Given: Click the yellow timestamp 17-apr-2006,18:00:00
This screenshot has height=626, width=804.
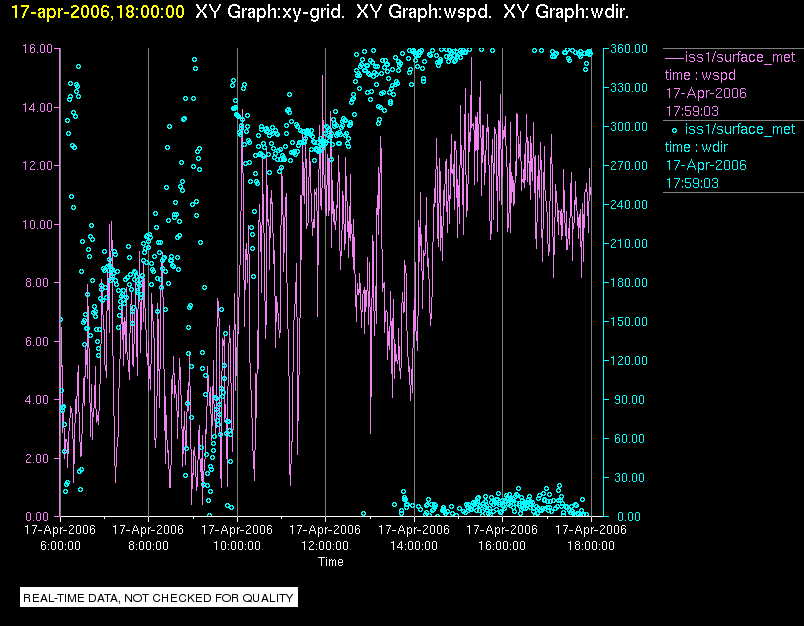Looking at the screenshot, I should [x=97, y=11].
